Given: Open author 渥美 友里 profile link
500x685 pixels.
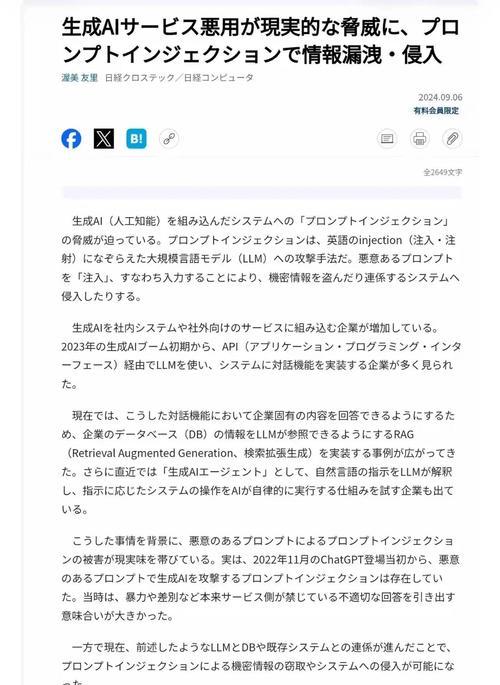Looking at the screenshot, I should pos(79,78).
